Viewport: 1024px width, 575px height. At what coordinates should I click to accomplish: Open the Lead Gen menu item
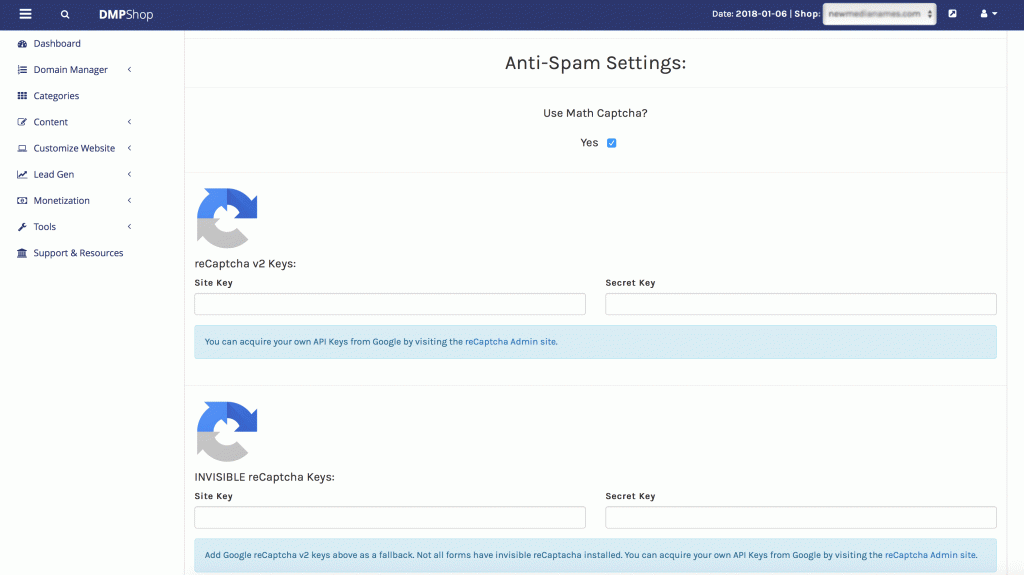54,175
